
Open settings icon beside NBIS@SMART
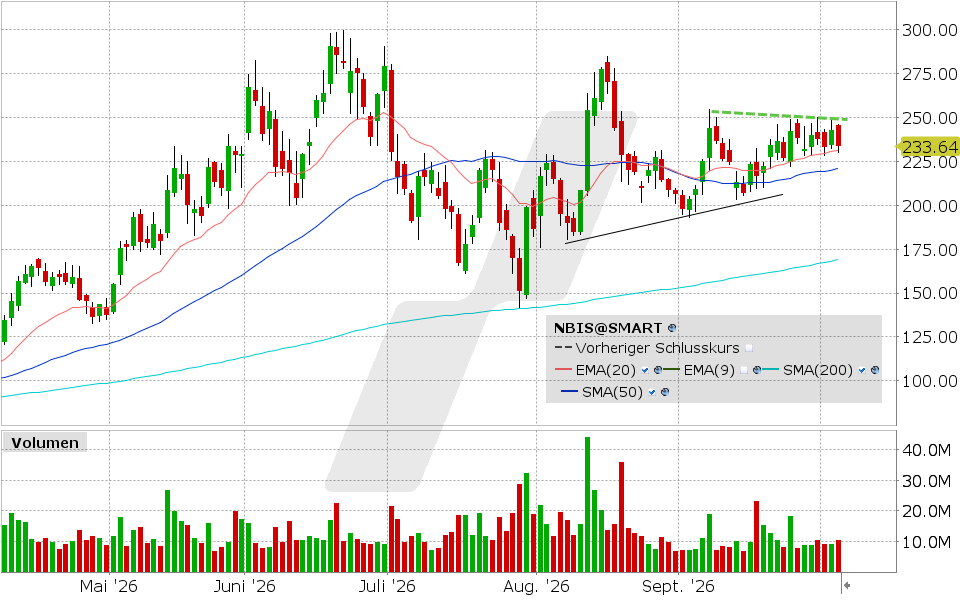tap(672, 328)
